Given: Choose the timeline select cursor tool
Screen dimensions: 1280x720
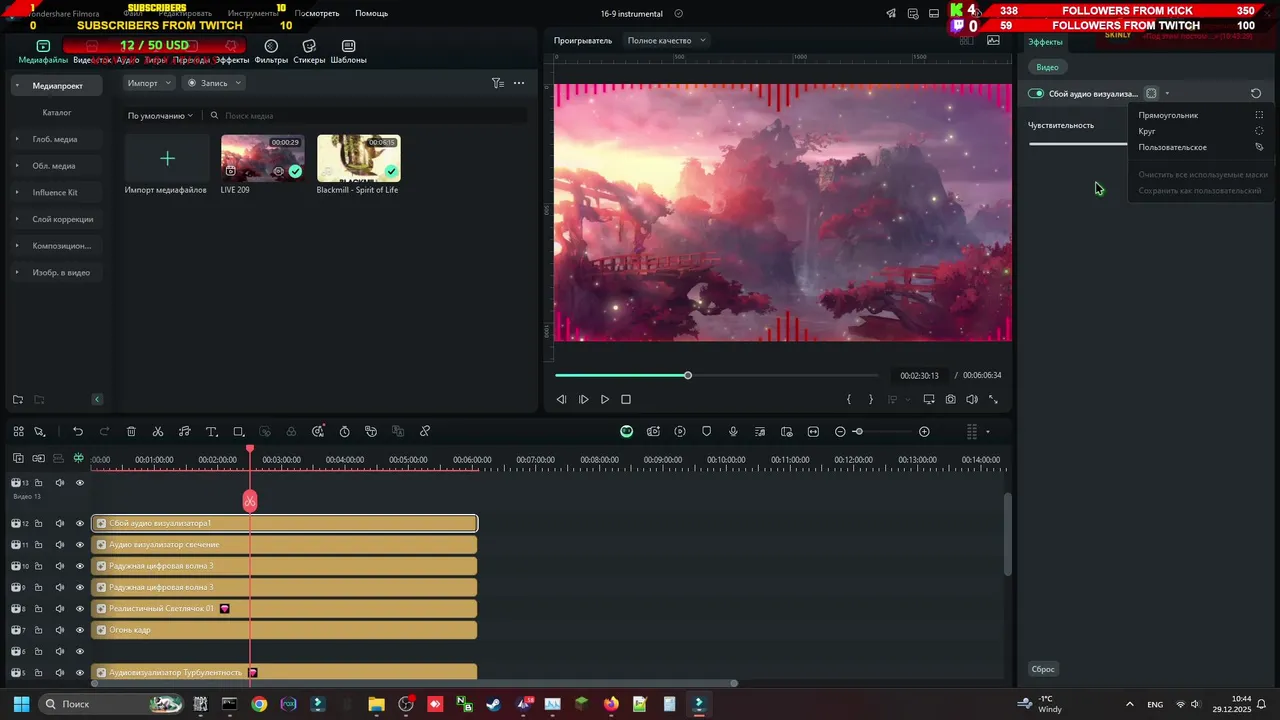Looking at the screenshot, I should pyautogui.click(x=40, y=431).
